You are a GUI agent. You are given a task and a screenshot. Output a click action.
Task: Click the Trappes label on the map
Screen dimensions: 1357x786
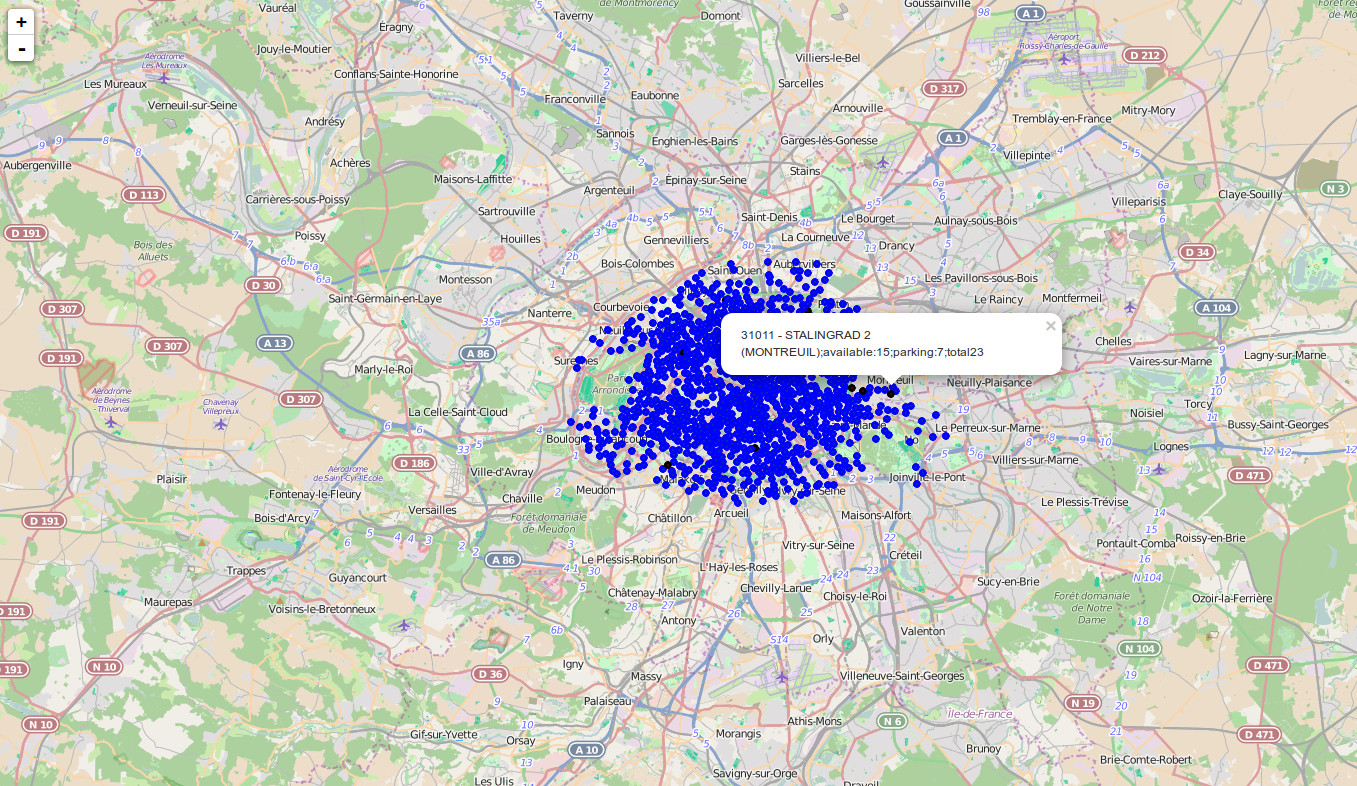247,571
